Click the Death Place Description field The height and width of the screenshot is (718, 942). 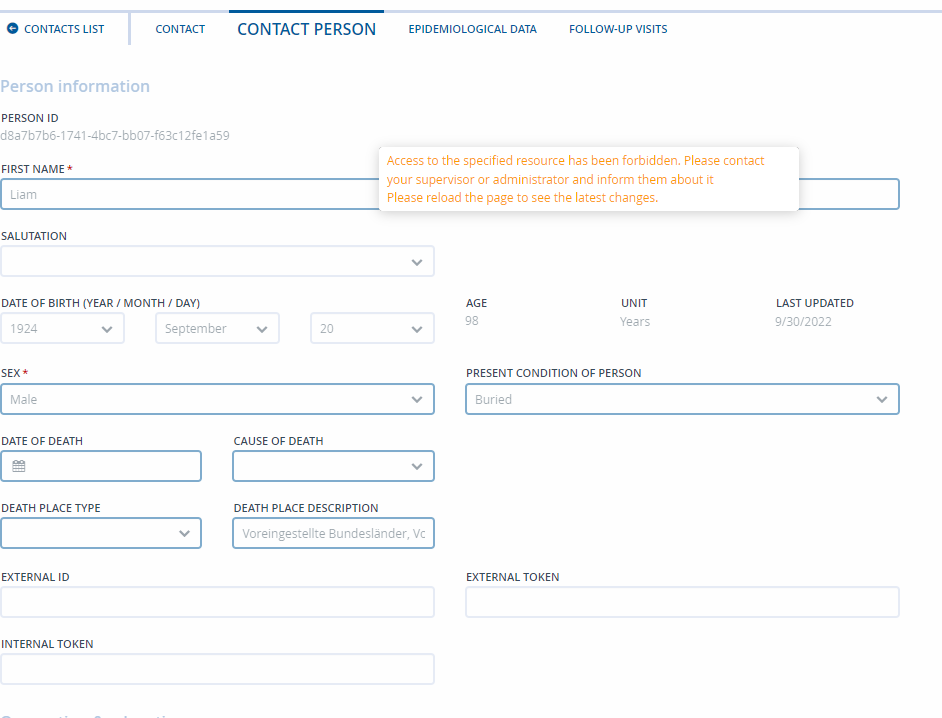(x=333, y=533)
